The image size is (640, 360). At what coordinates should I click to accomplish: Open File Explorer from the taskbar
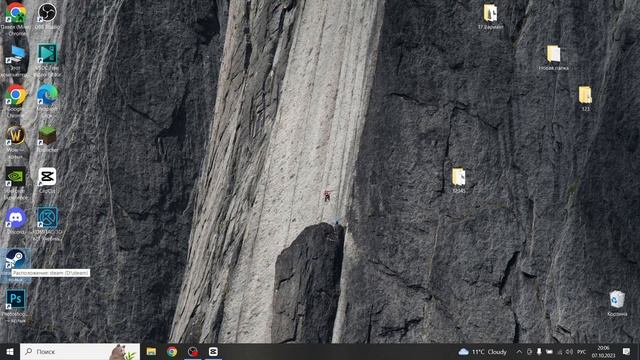(x=151, y=351)
